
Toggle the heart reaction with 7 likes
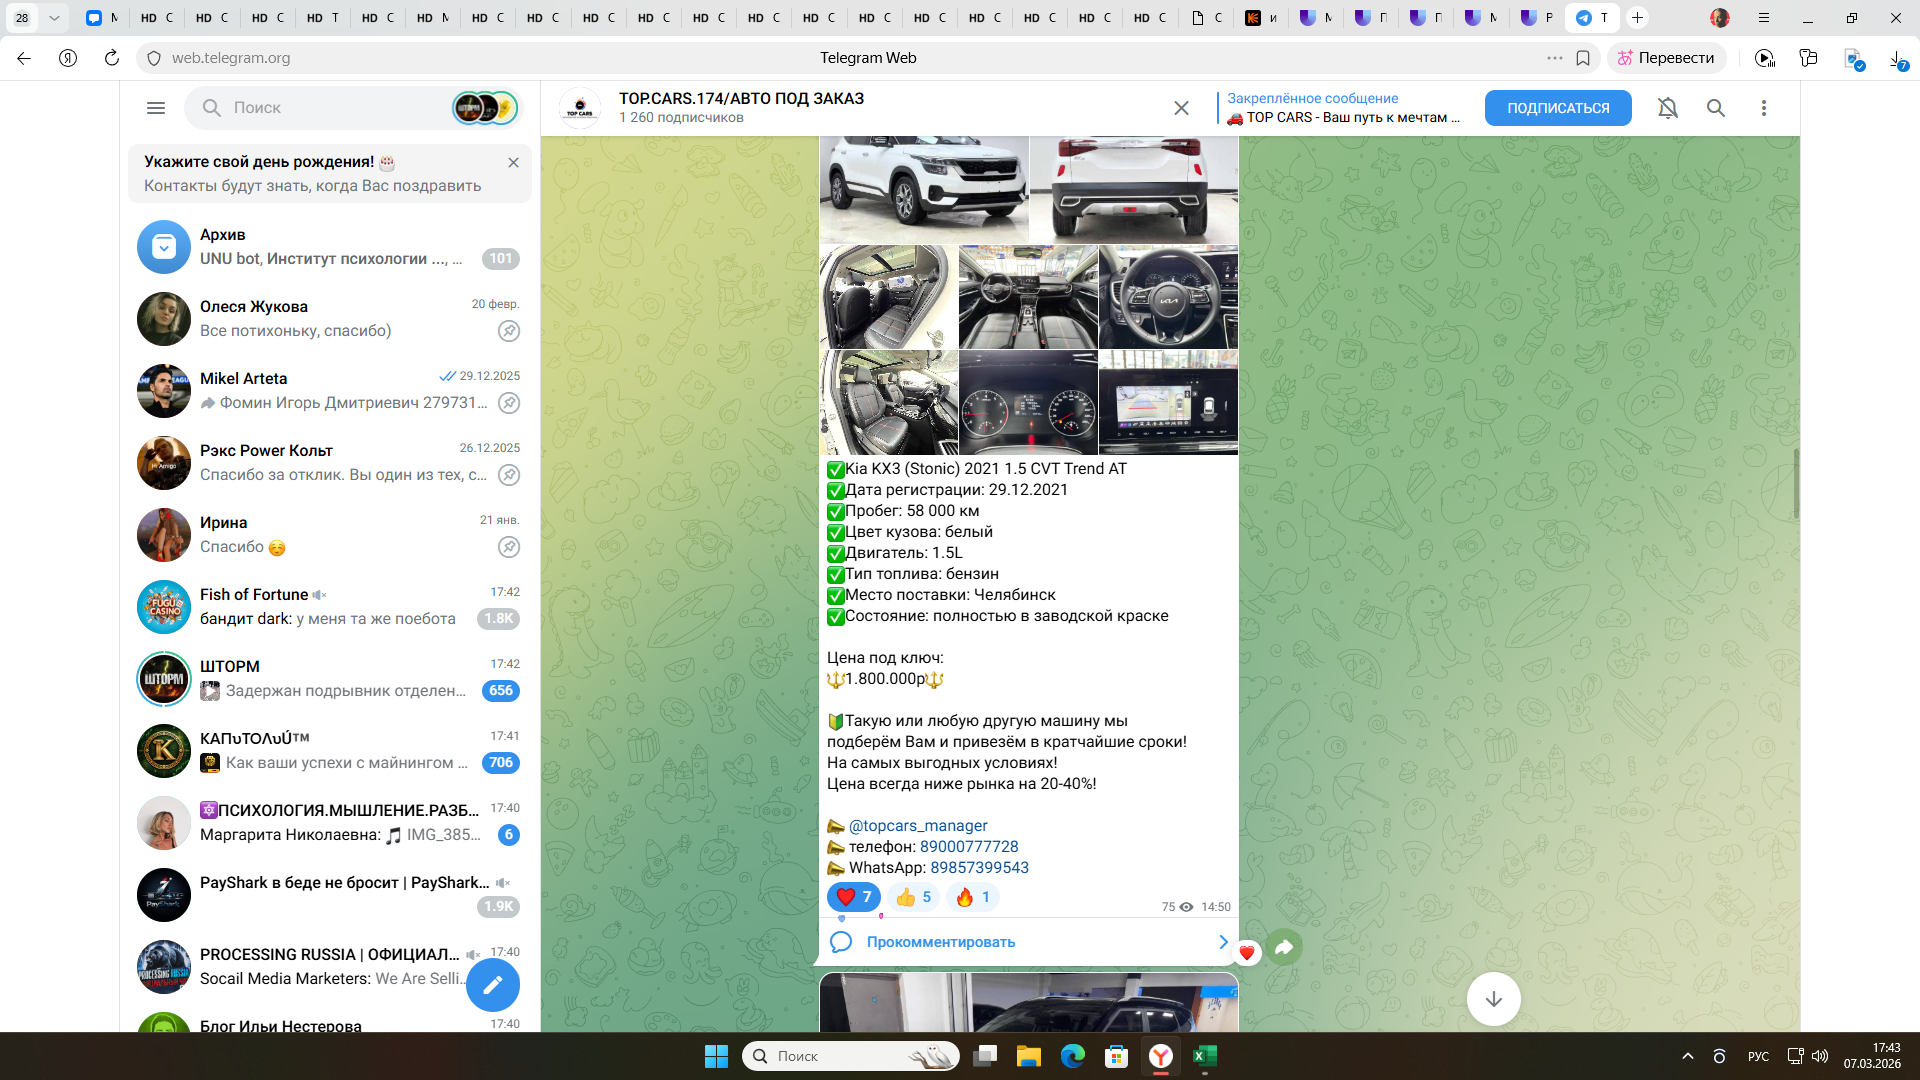click(x=853, y=897)
